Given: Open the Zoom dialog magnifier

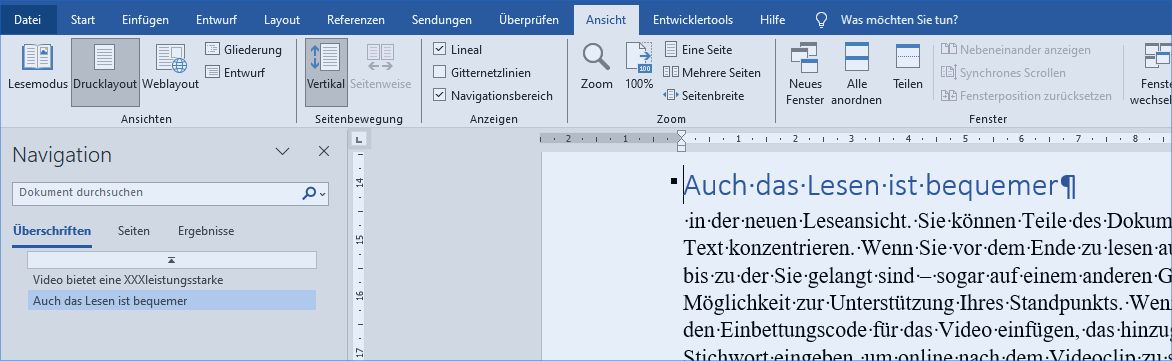Looking at the screenshot, I should (596, 67).
